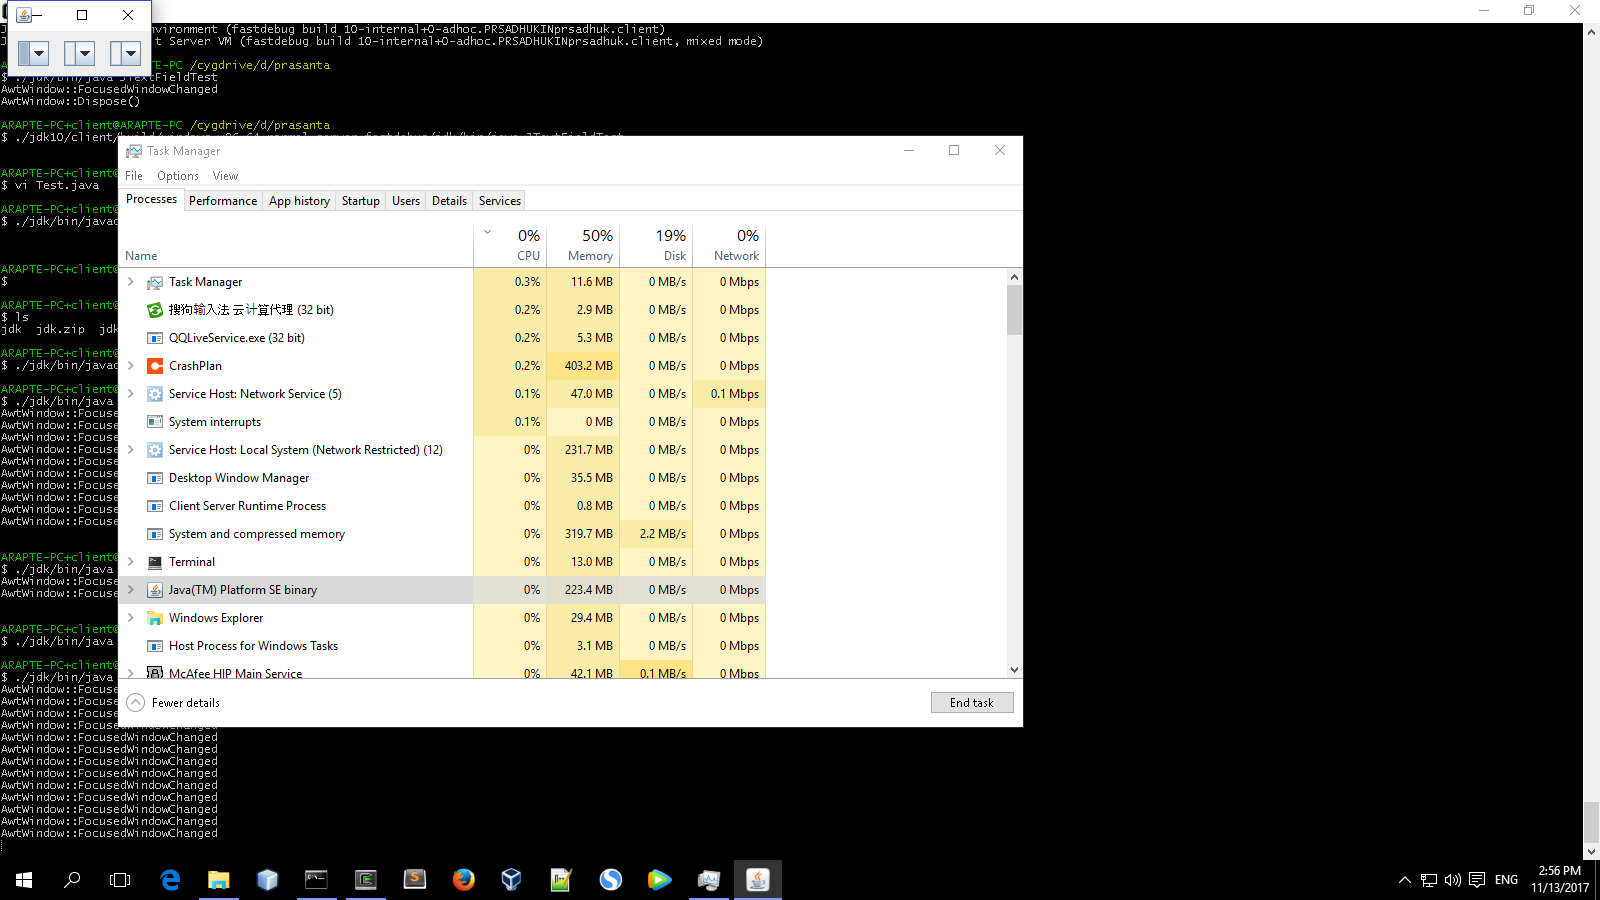
Task: Click the process list scrollbar down arrow
Action: 1014,670
